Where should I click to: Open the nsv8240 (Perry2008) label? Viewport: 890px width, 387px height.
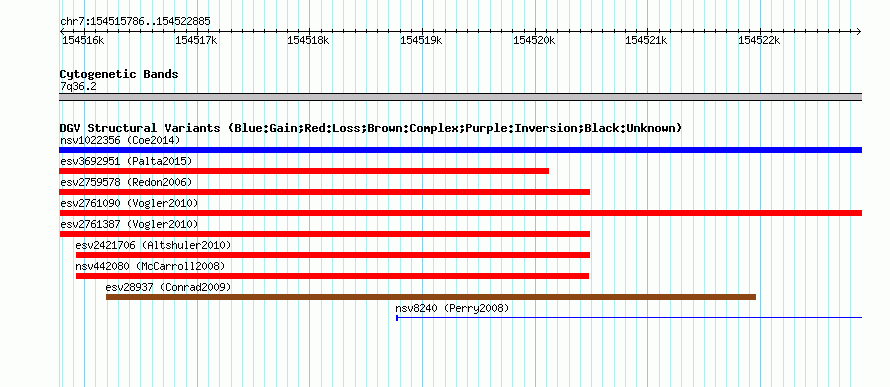coord(452,308)
